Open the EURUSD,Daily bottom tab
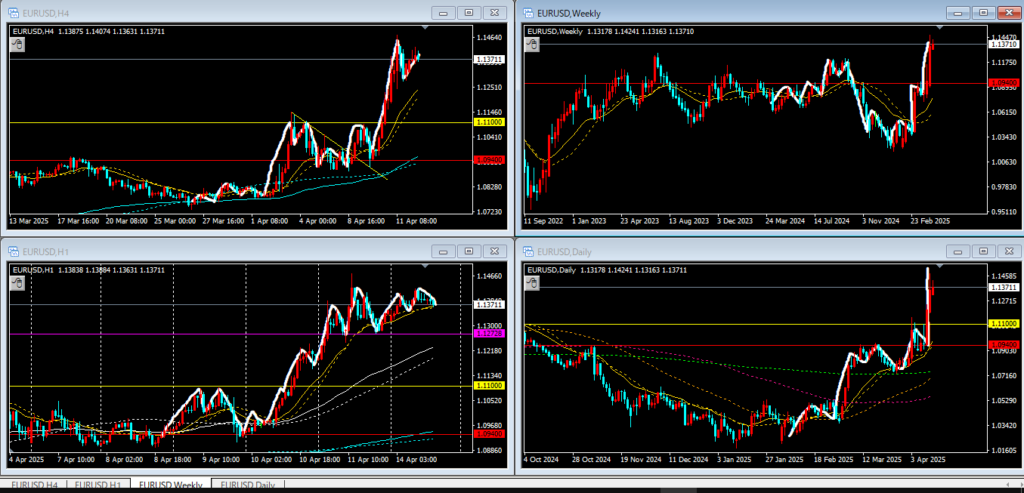Viewport: 1024px width, 493px height. pyautogui.click(x=248, y=485)
